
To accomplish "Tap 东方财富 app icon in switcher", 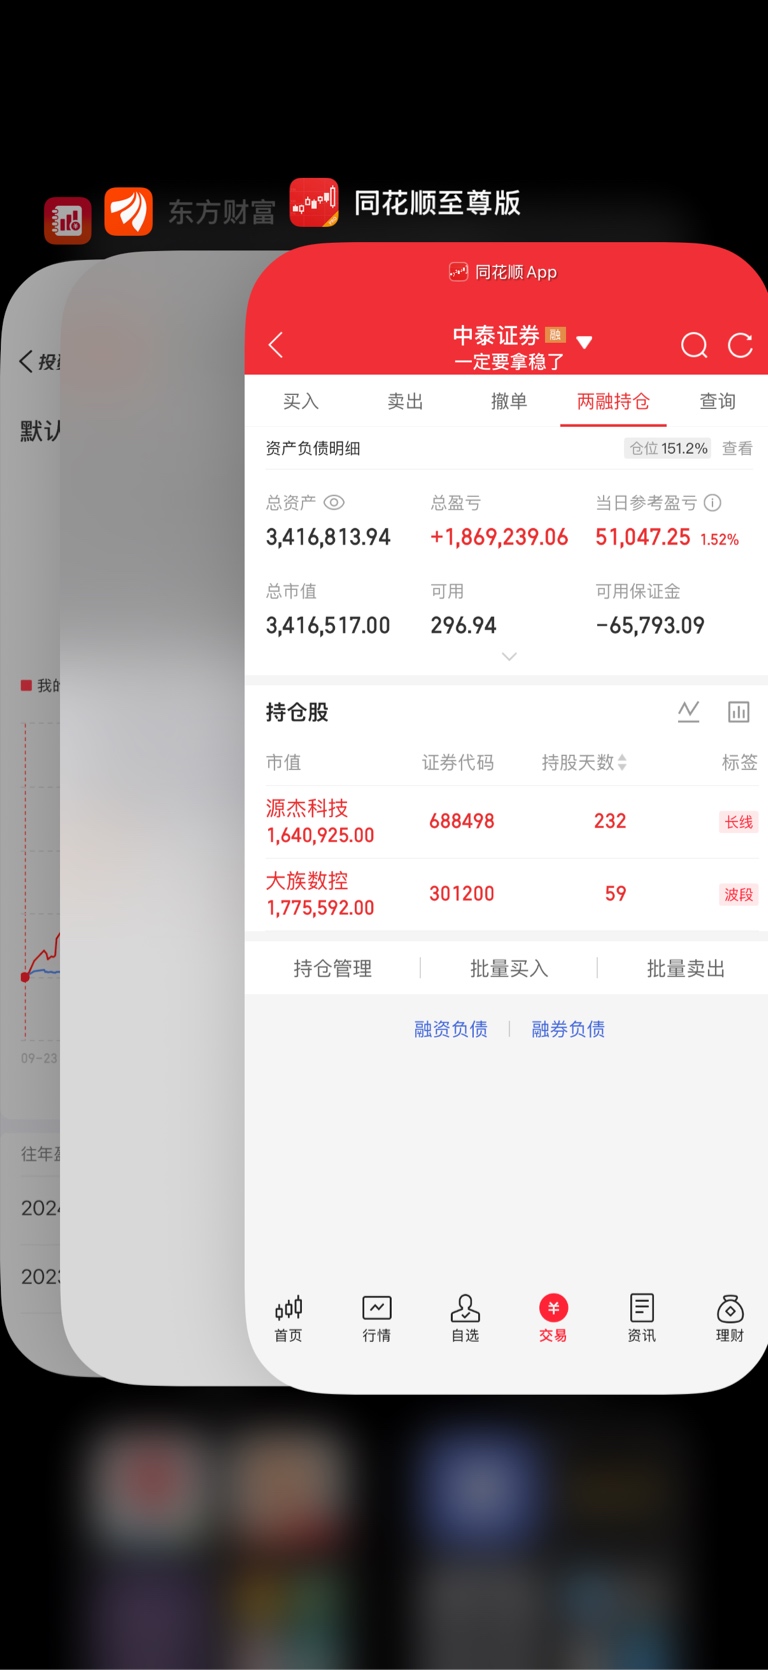I will 129,212.
